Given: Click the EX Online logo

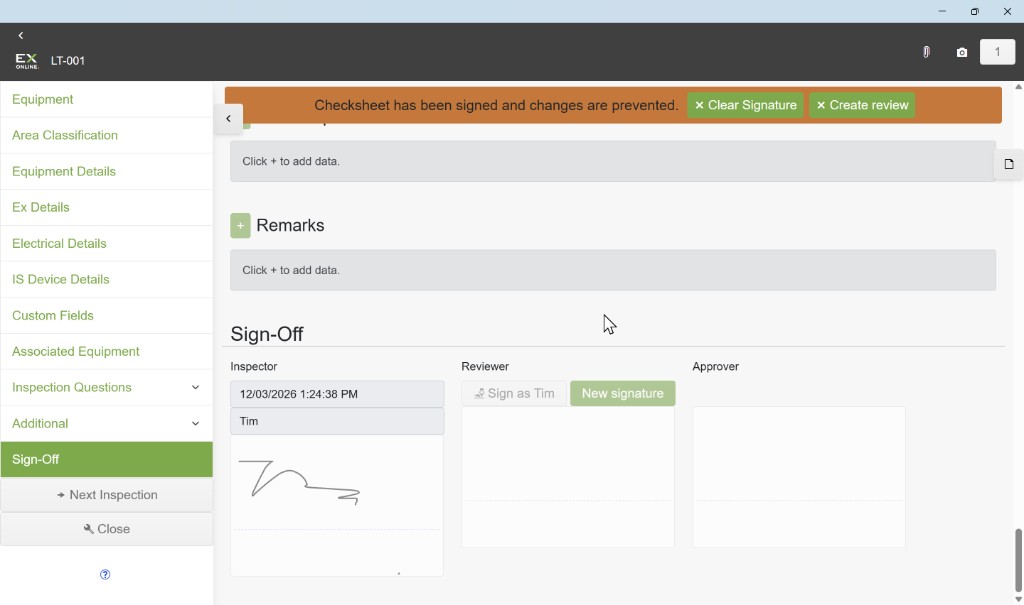Looking at the screenshot, I should point(27,61).
